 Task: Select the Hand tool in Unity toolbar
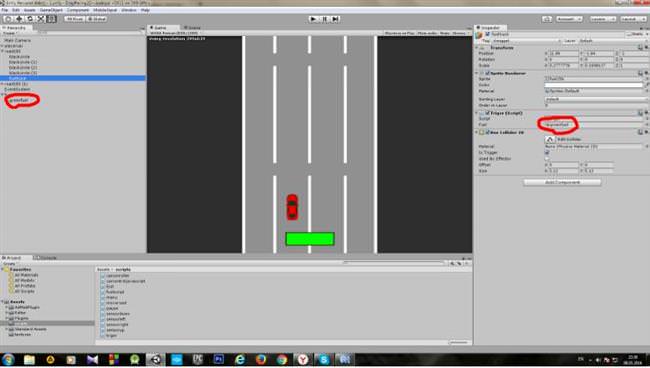click(8, 19)
